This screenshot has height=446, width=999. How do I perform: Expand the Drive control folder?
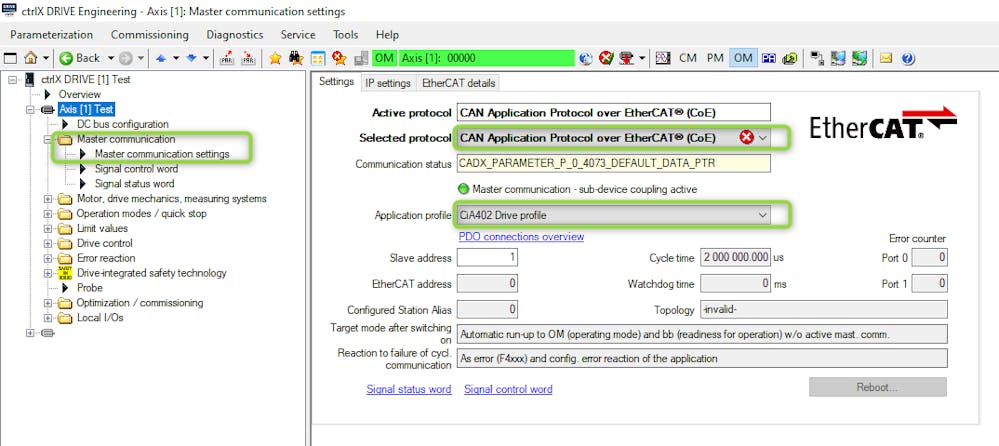pyautogui.click(x=49, y=243)
